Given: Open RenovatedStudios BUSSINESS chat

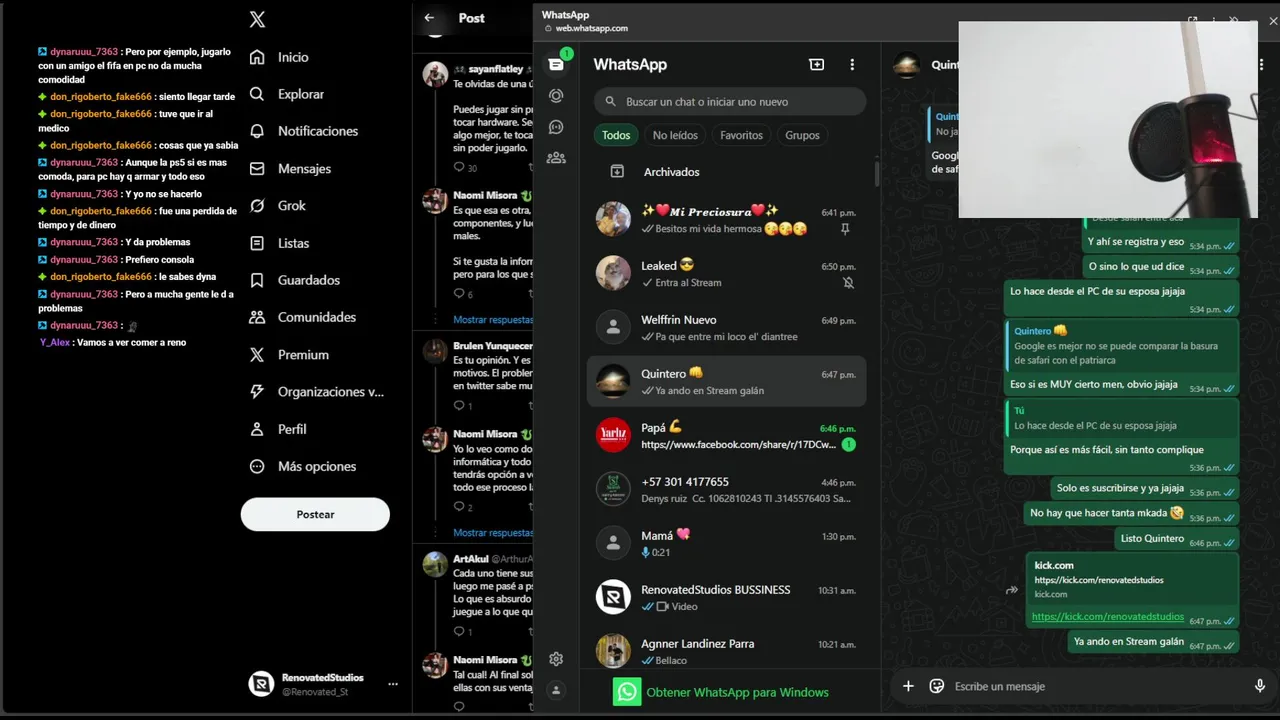Looking at the screenshot, I should [x=727, y=598].
